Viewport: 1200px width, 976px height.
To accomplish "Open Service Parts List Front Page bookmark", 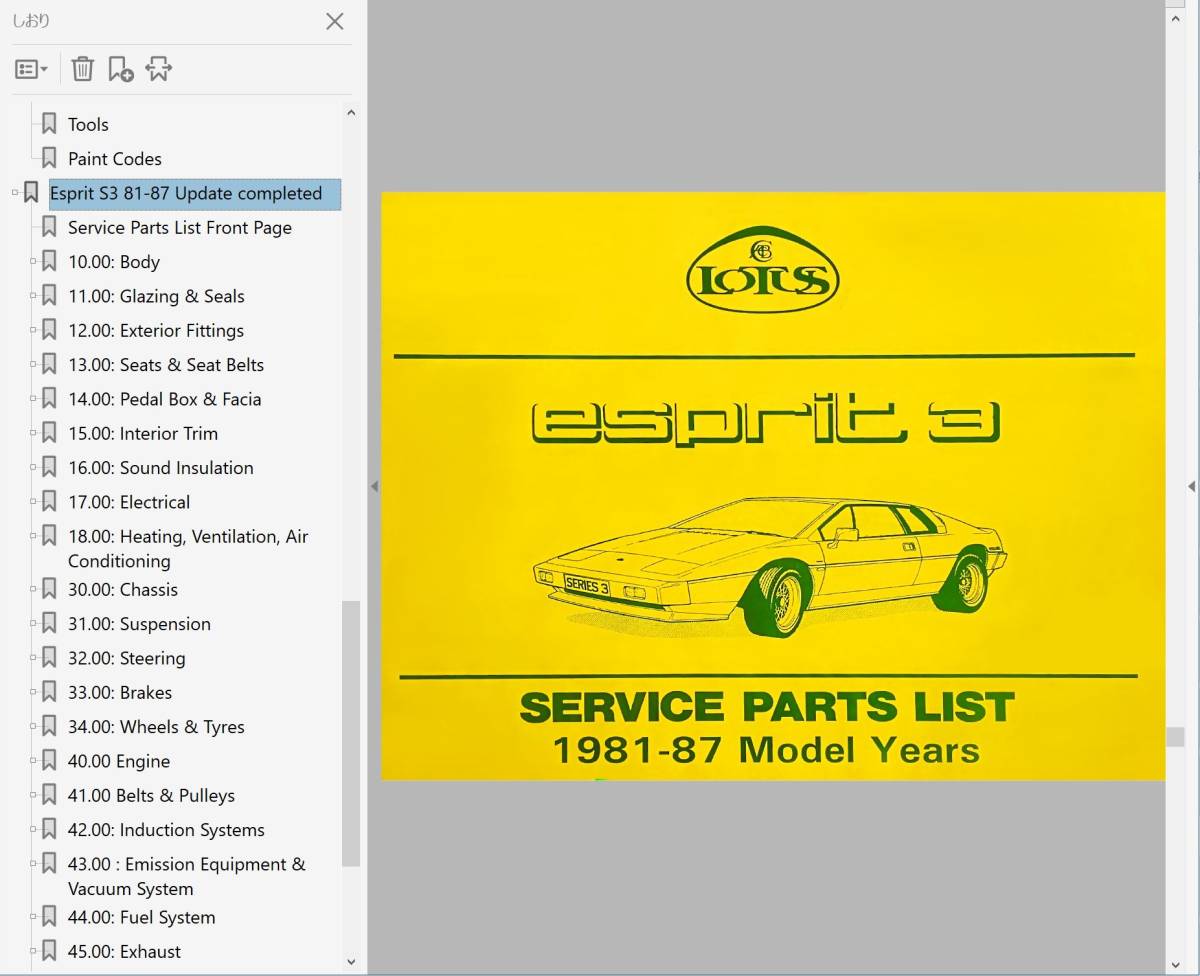I will coord(180,228).
